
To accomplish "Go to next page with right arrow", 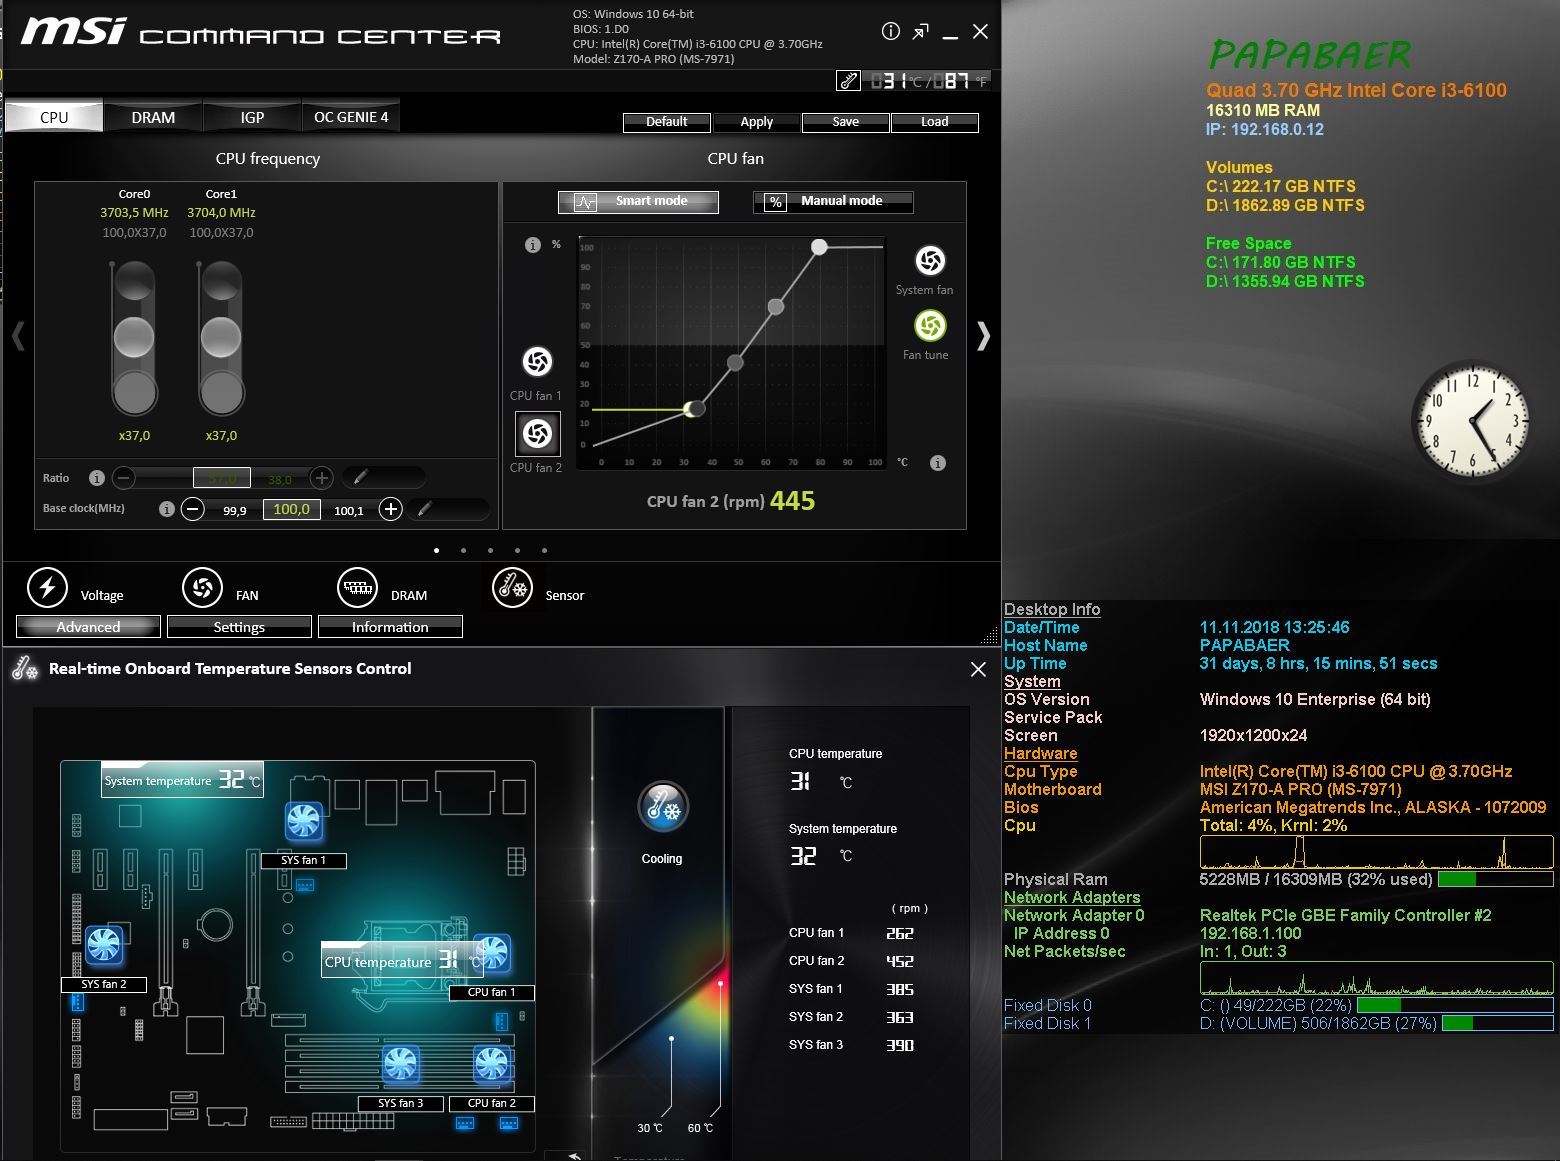I will 983,336.
